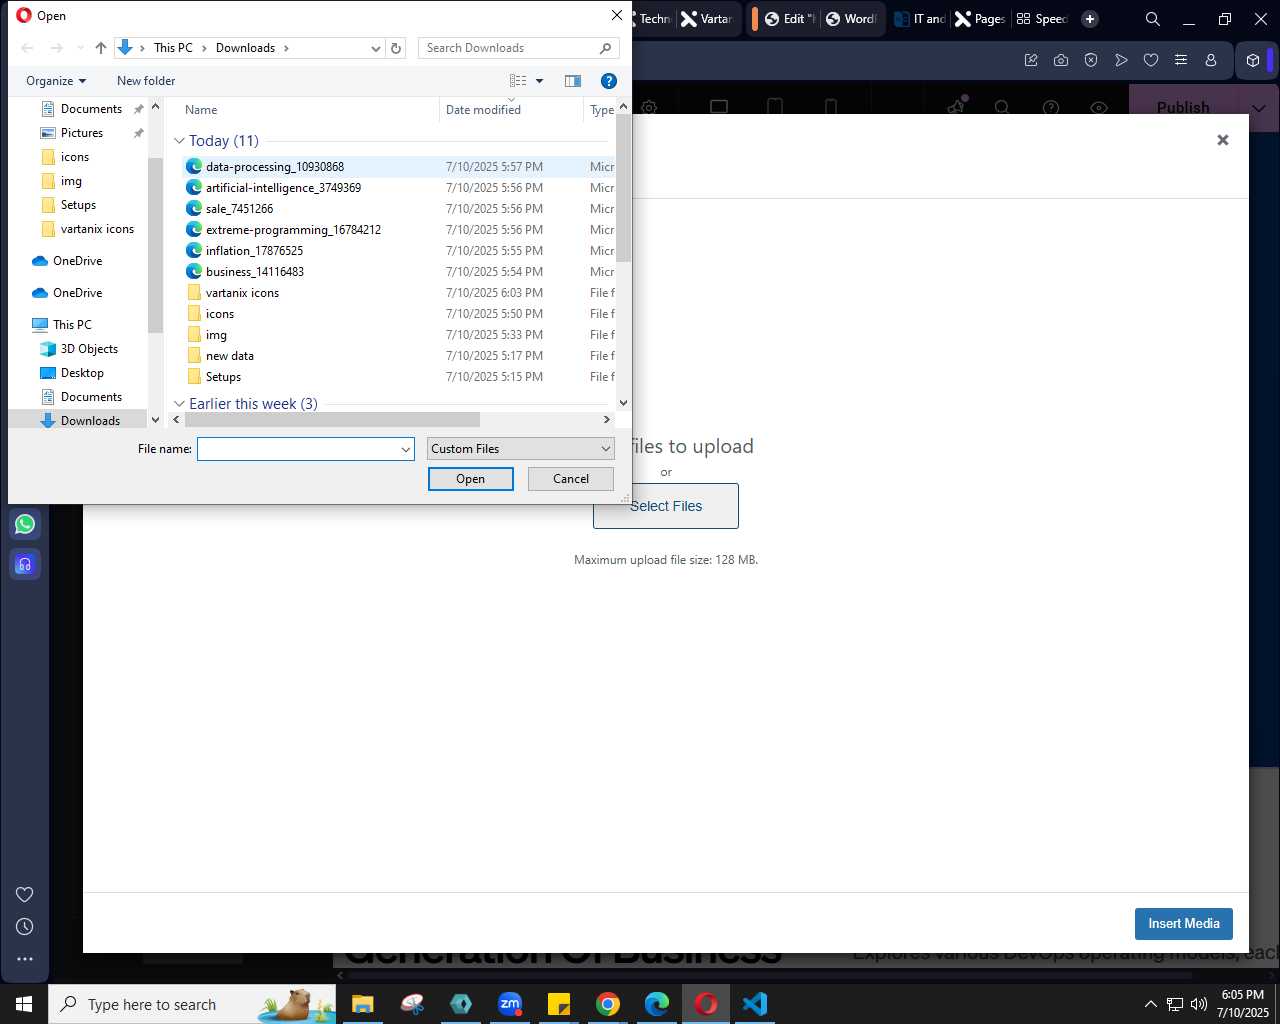Refresh the Downloads folder listing
The image size is (1280, 1024).
point(396,48)
